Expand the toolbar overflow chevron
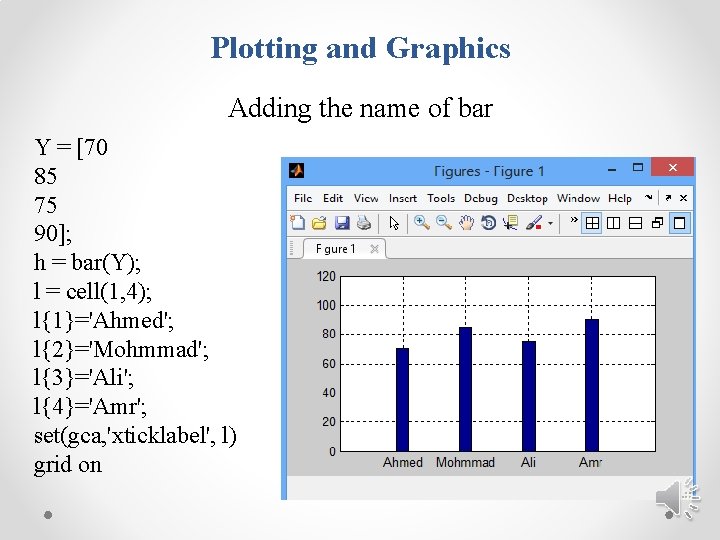The width and height of the screenshot is (720, 540). pyautogui.click(x=574, y=219)
